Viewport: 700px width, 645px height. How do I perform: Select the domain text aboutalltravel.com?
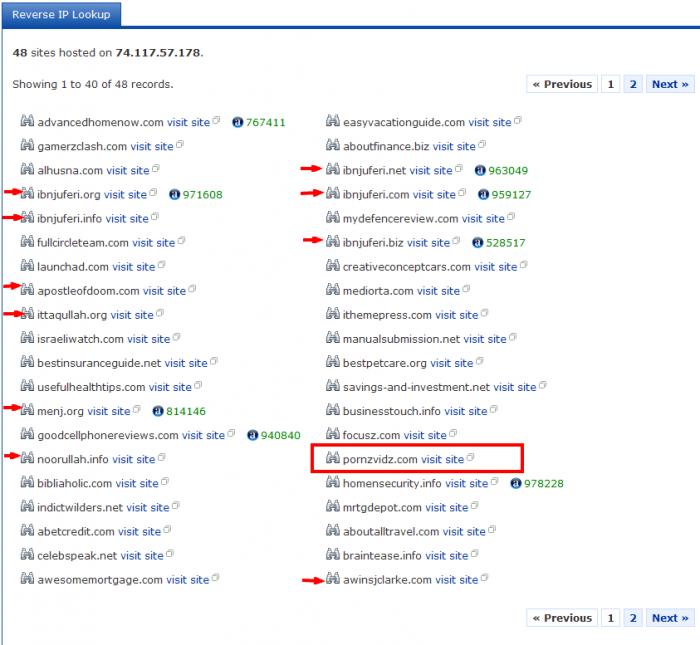tap(391, 532)
